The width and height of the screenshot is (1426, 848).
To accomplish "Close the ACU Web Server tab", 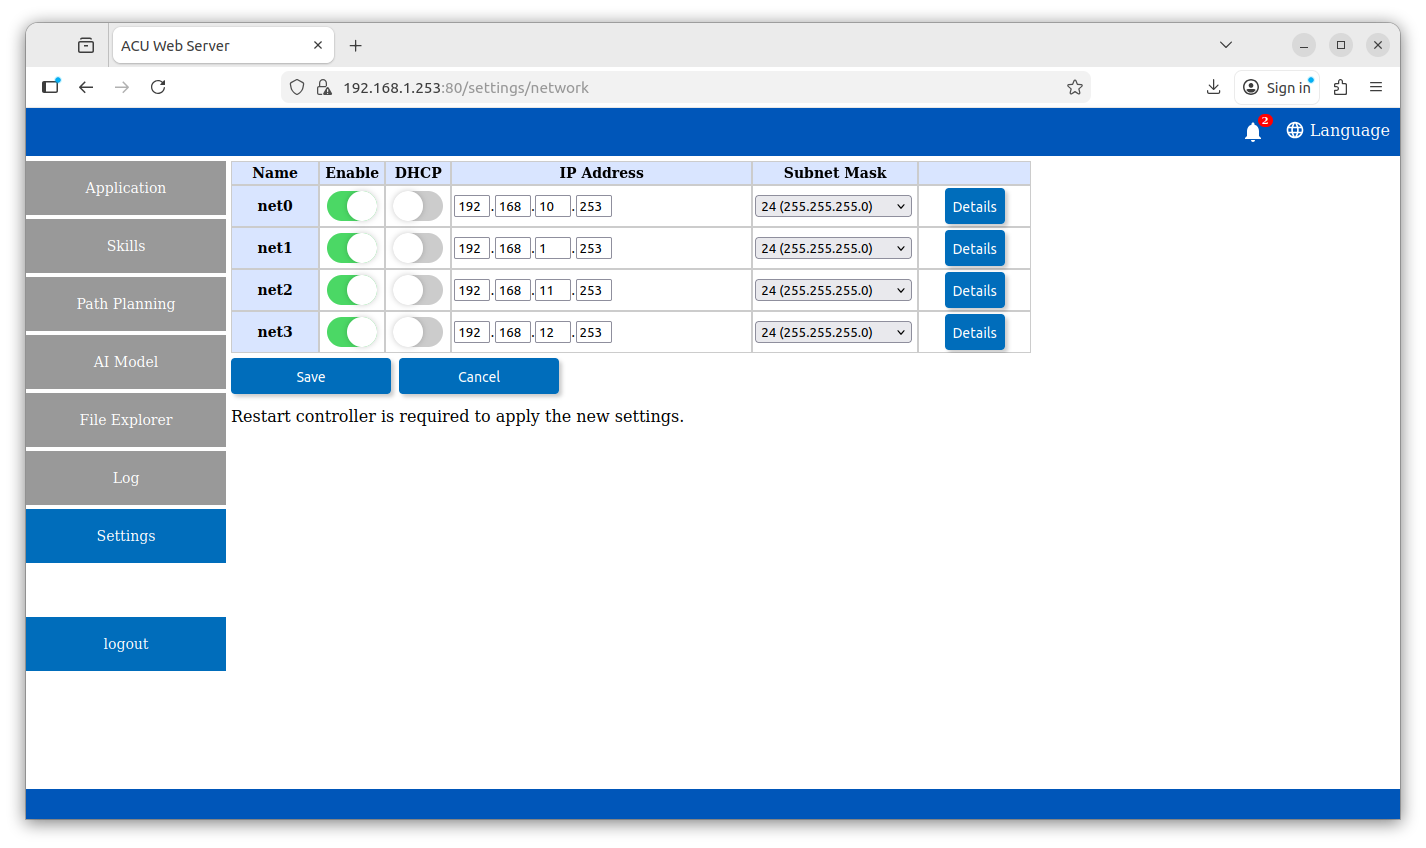I will (318, 45).
